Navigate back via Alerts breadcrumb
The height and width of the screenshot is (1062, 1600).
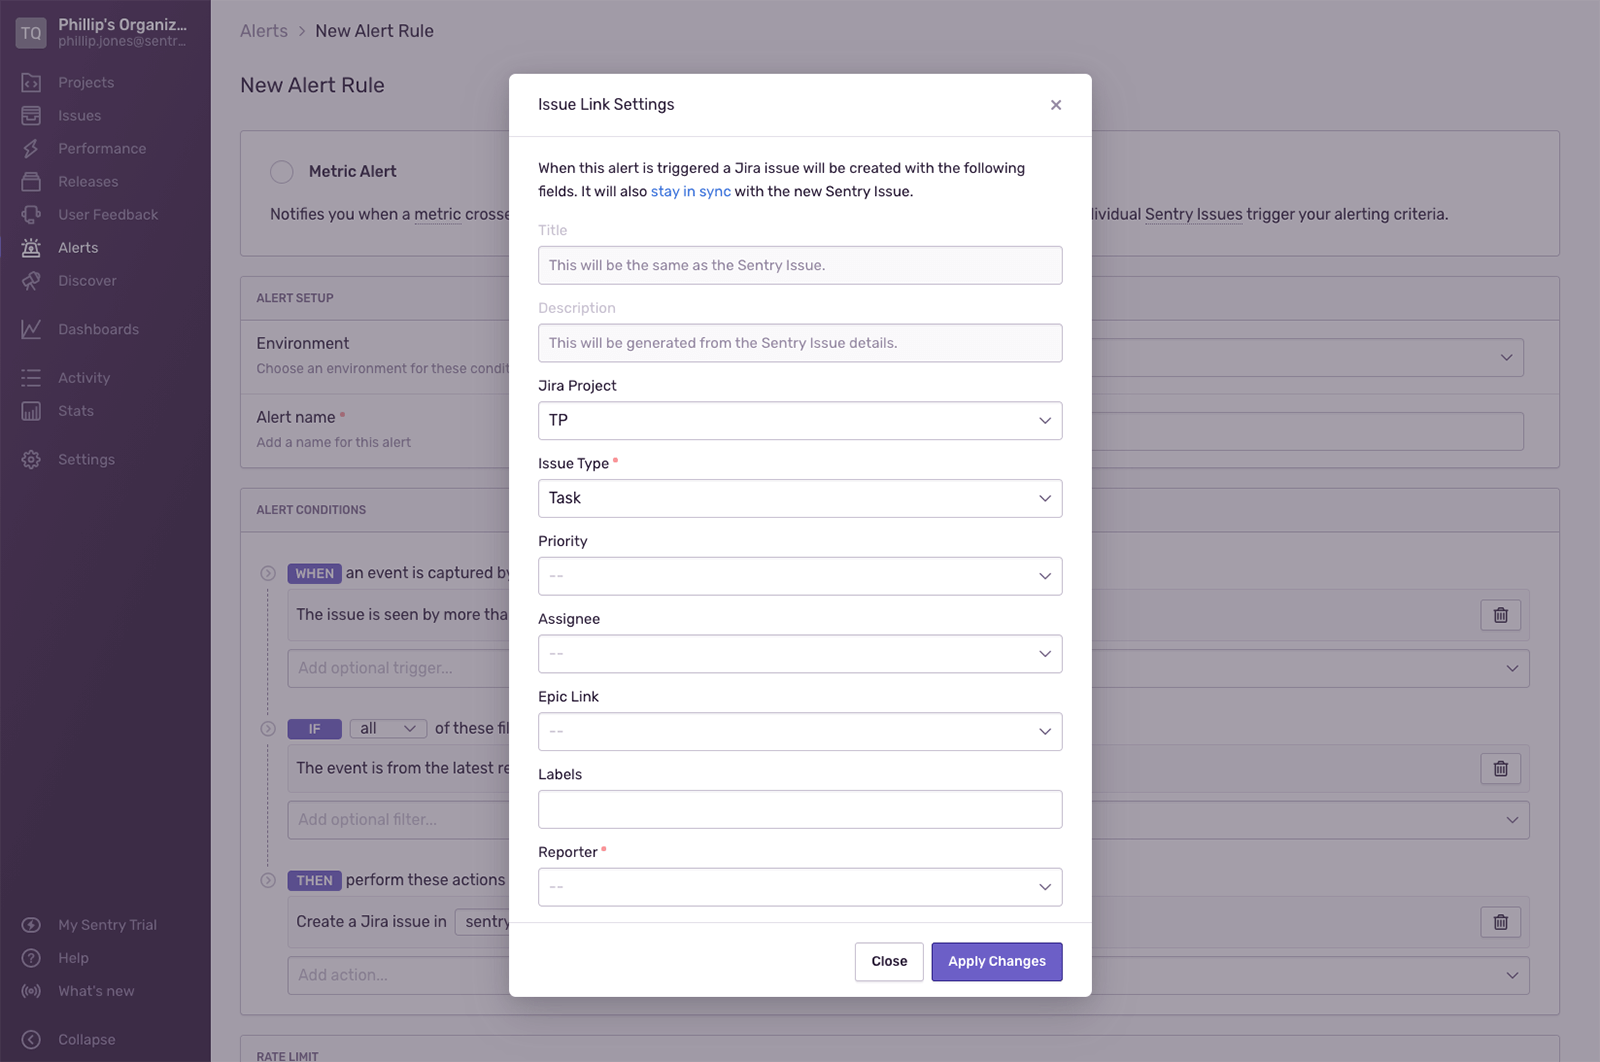click(263, 31)
